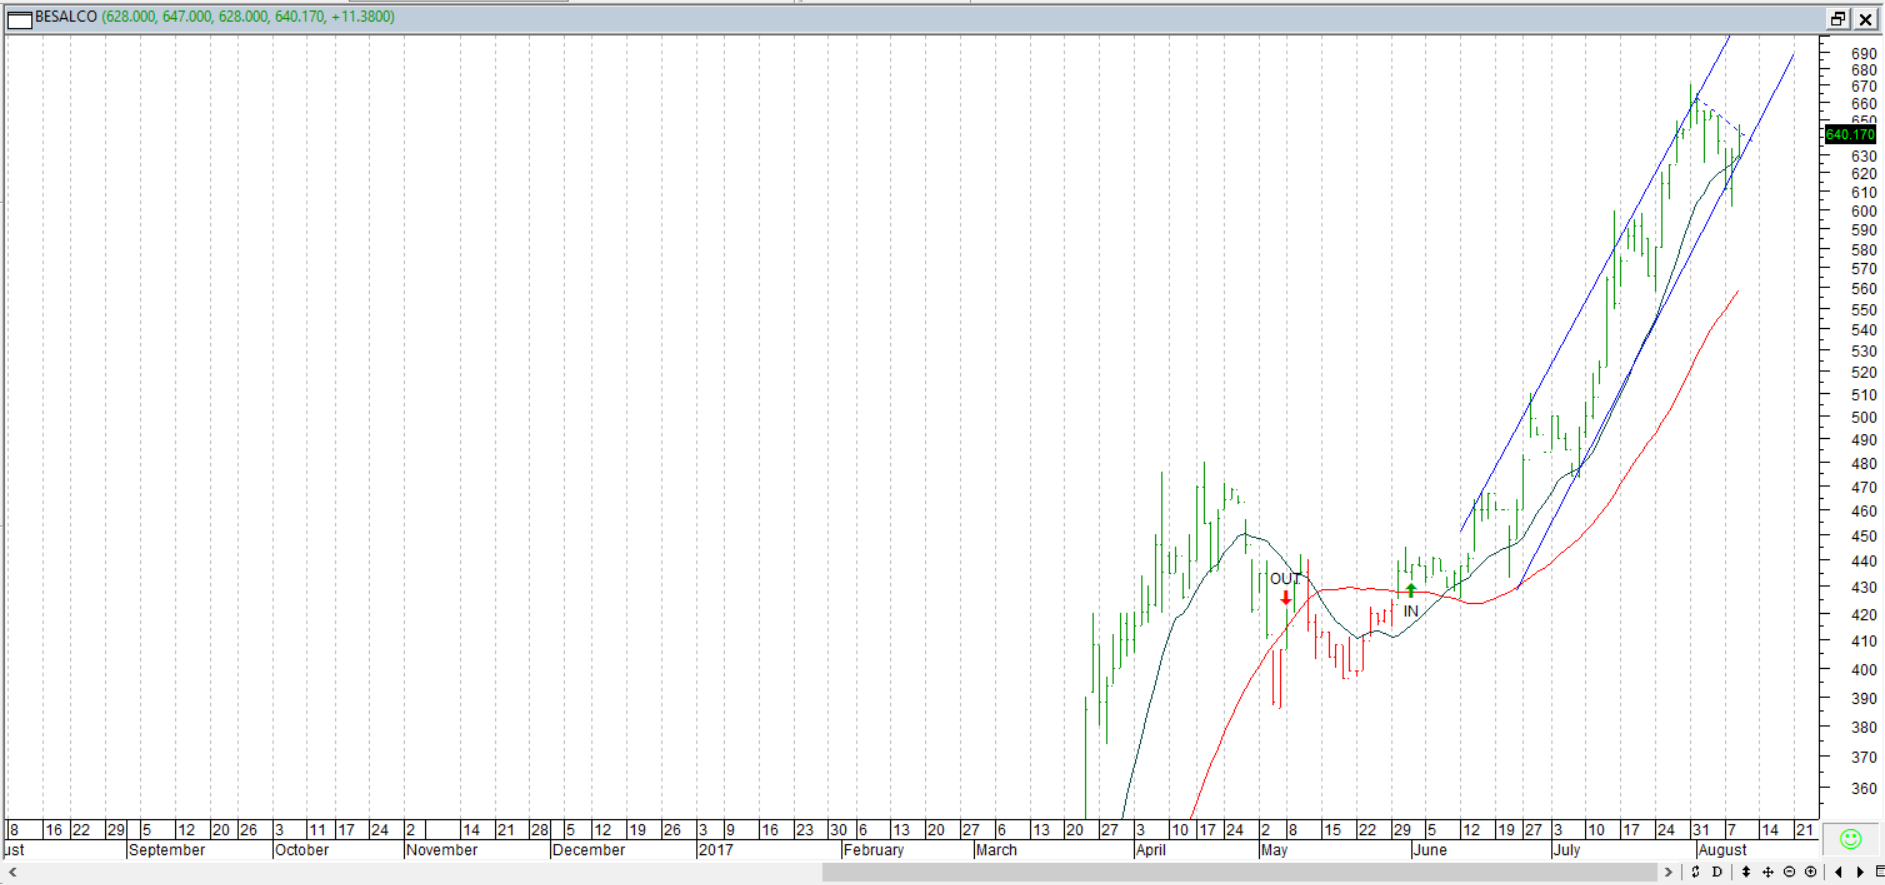Screen dimensions: 1885x885
Task: Click the 'IN' signal text label
Action: (x=1411, y=611)
